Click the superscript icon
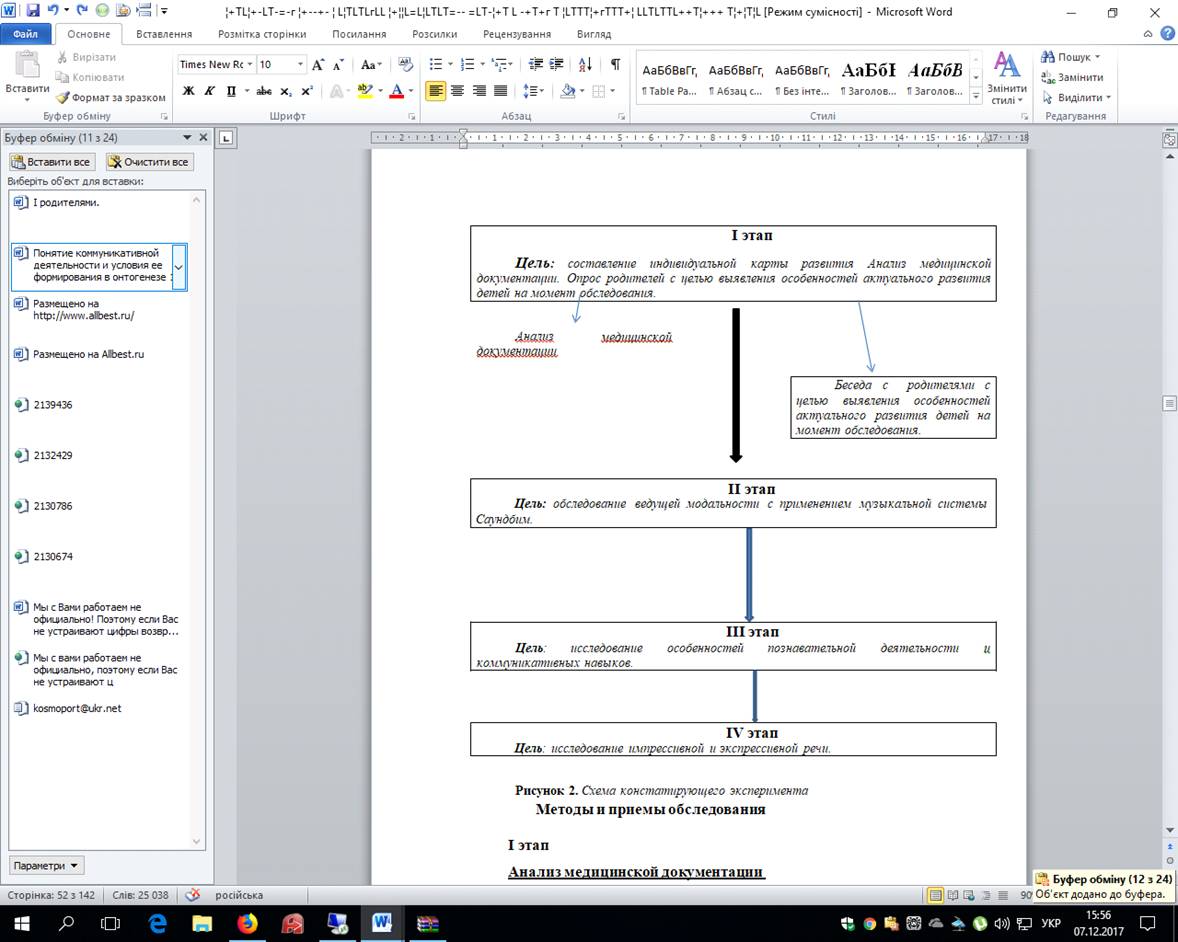Screen dimensions: 1178x942 tap(307, 91)
